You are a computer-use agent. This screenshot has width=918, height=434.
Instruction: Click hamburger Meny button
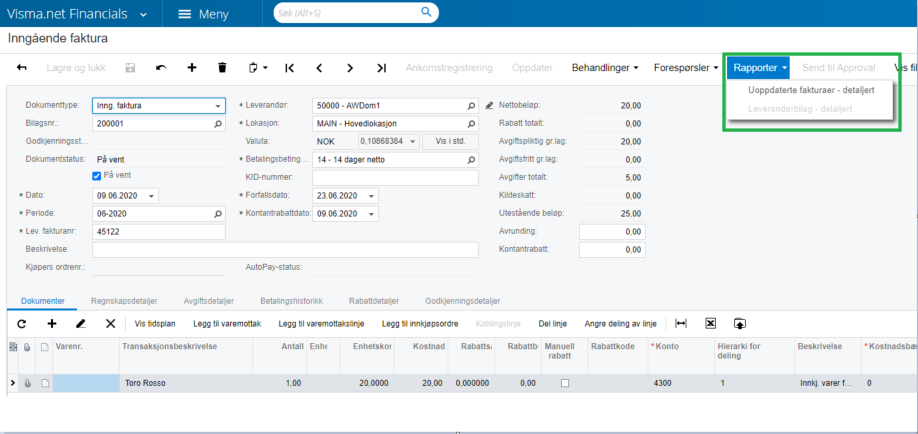[x=203, y=15]
